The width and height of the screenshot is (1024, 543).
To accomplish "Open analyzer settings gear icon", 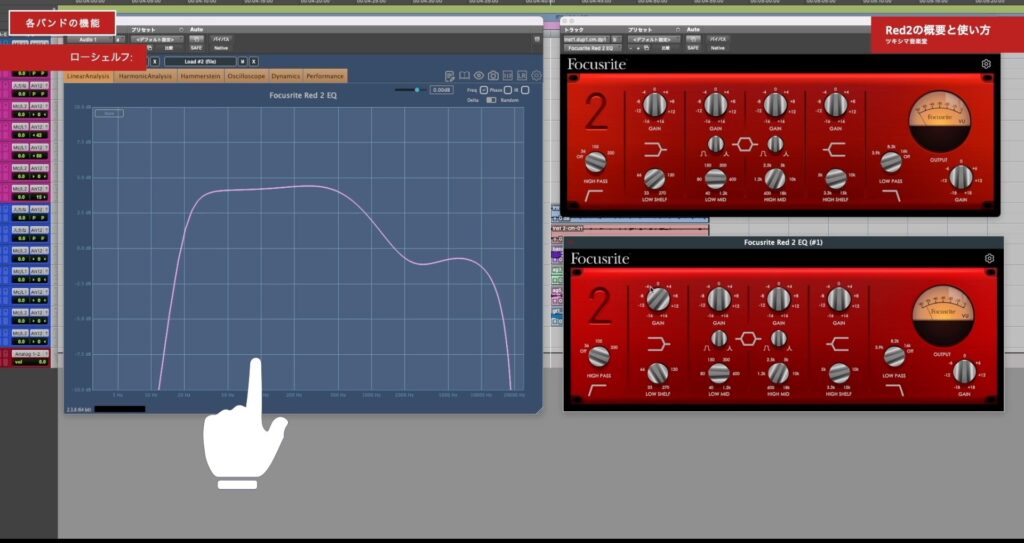I will (x=536, y=76).
